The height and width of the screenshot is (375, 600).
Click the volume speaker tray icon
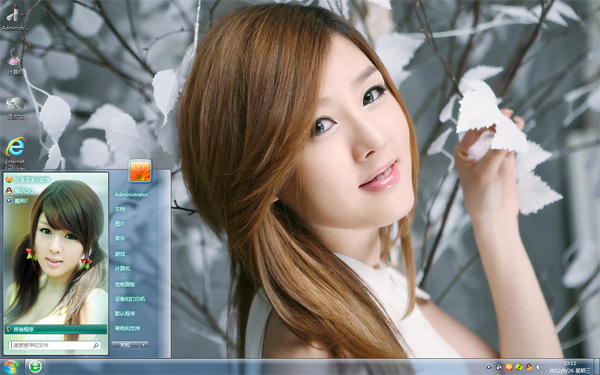(x=539, y=367)
